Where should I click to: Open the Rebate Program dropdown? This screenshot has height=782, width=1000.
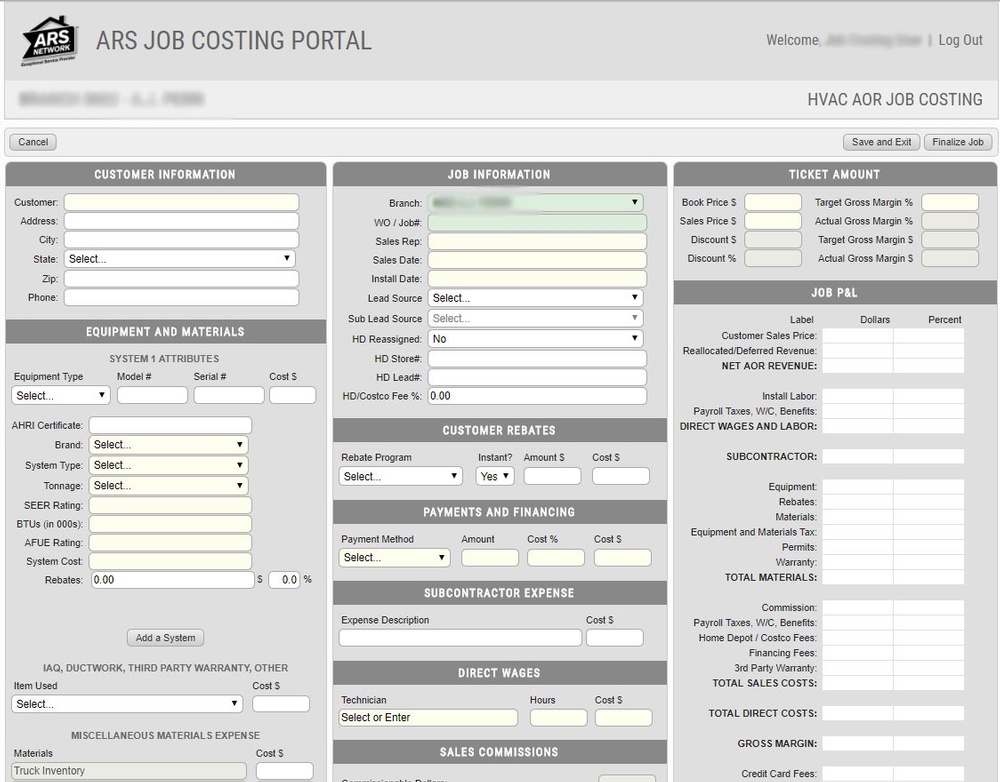pyautogui.click(x=401, y=476)
